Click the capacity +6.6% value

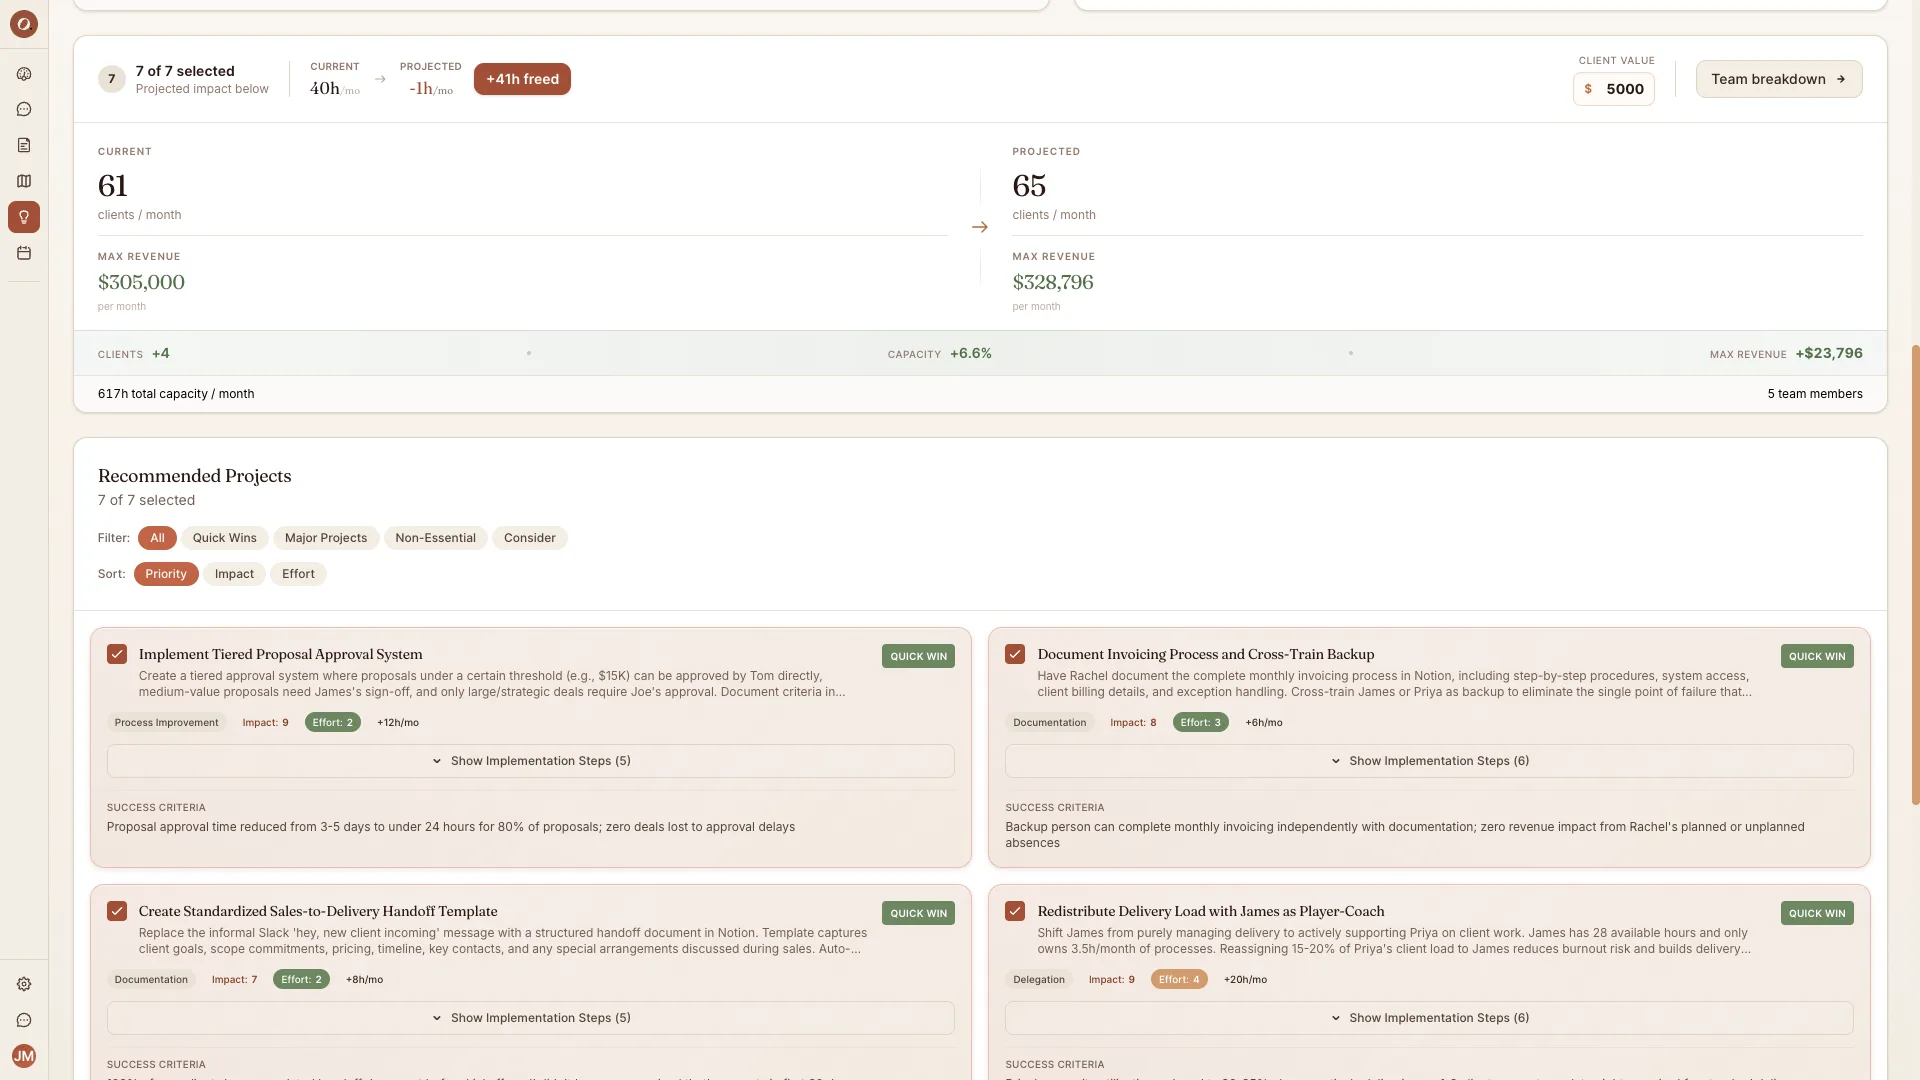[971, 353]
